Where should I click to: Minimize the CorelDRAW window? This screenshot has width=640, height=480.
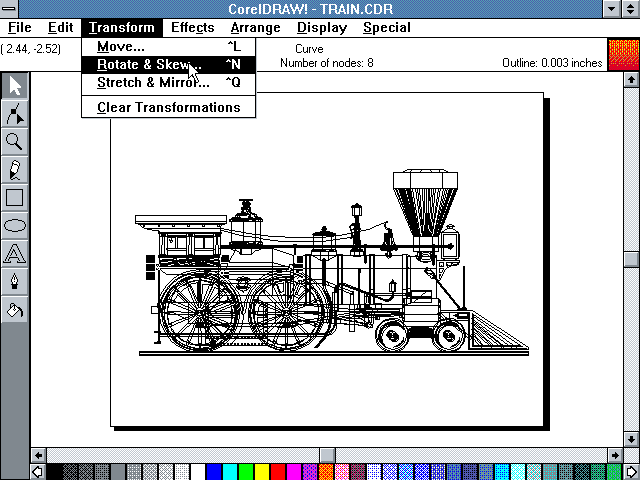[x=611, y=9]
